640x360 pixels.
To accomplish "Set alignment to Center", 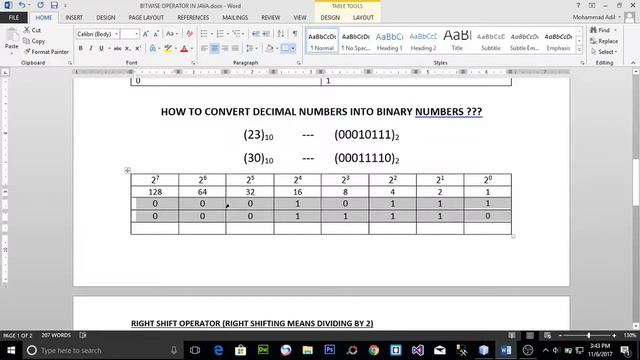I will point(214,49).
